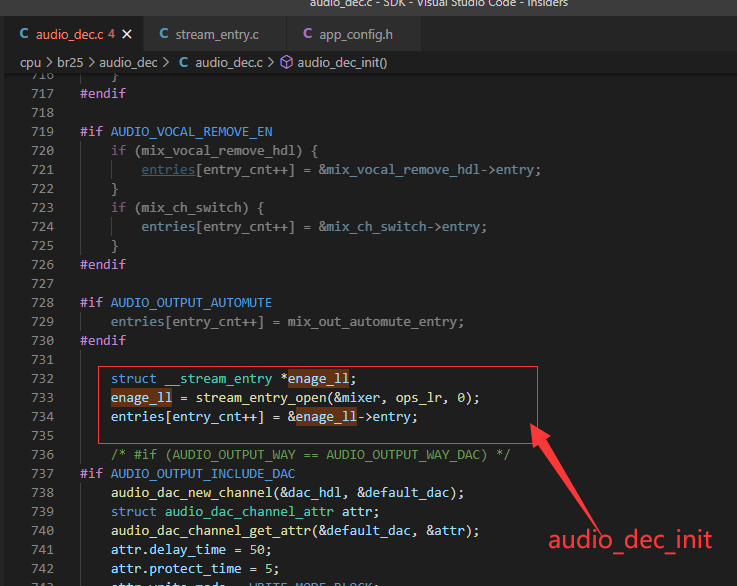Click stream_entry_open call on line 733
The width and height of the screenshot is (737, 586).
click(261, 398)
